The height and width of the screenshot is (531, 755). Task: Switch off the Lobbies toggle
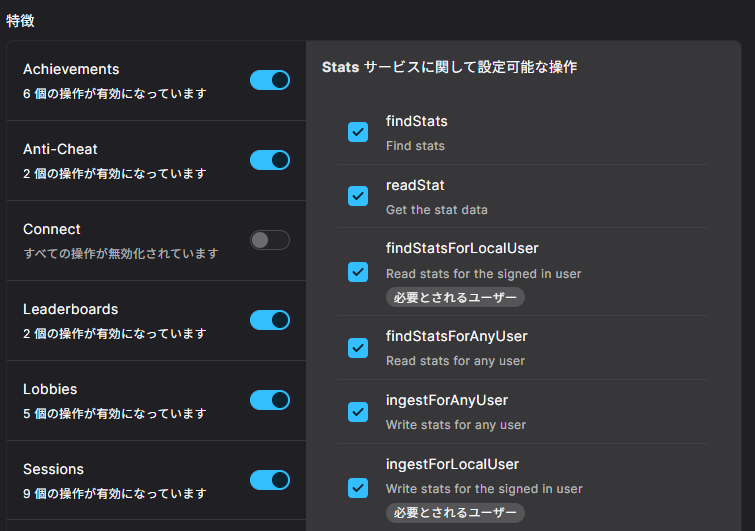pos(270,400)
